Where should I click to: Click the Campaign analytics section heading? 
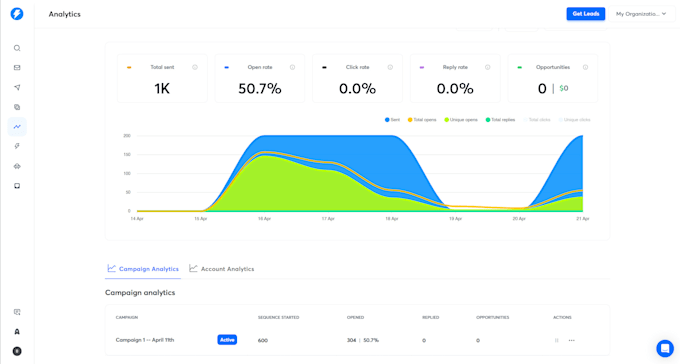click(140, 293)
